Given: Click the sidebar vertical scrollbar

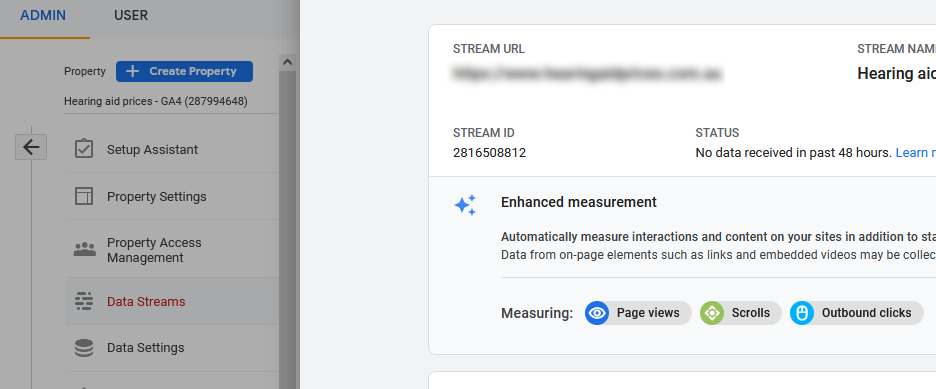Looking at the screenshot, I should pos(287,230).
